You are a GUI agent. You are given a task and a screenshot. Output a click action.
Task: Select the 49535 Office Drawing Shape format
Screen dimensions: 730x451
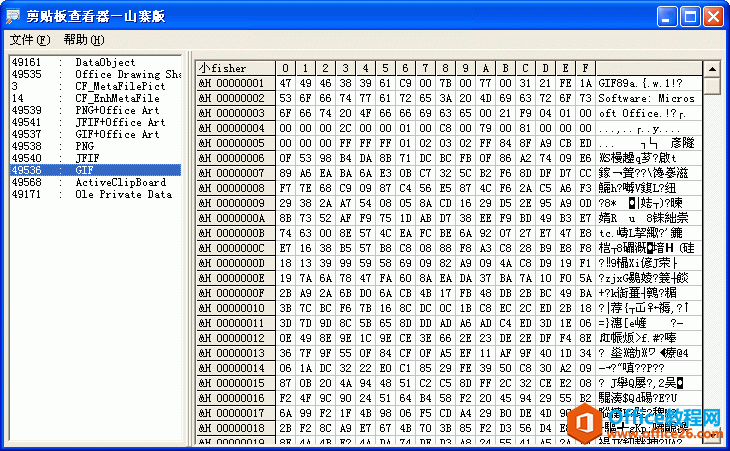[x=95, y=74]
